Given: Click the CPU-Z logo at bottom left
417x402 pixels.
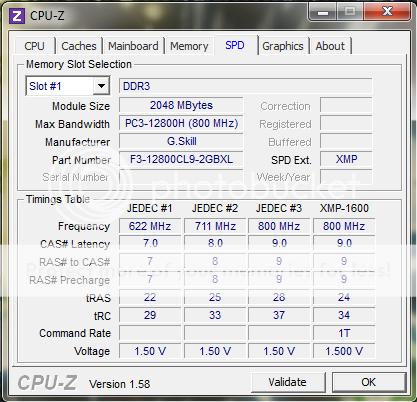Looking at the screenshot, I should pyautogui.click(x=47, y=383).
